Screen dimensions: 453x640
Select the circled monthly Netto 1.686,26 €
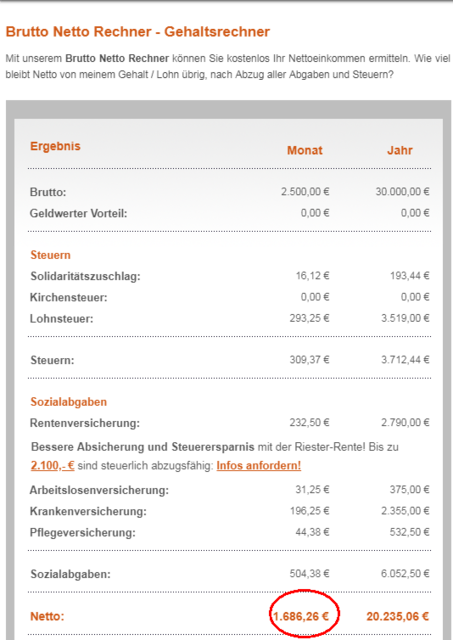pyautogui.click(x=301, y=616)
